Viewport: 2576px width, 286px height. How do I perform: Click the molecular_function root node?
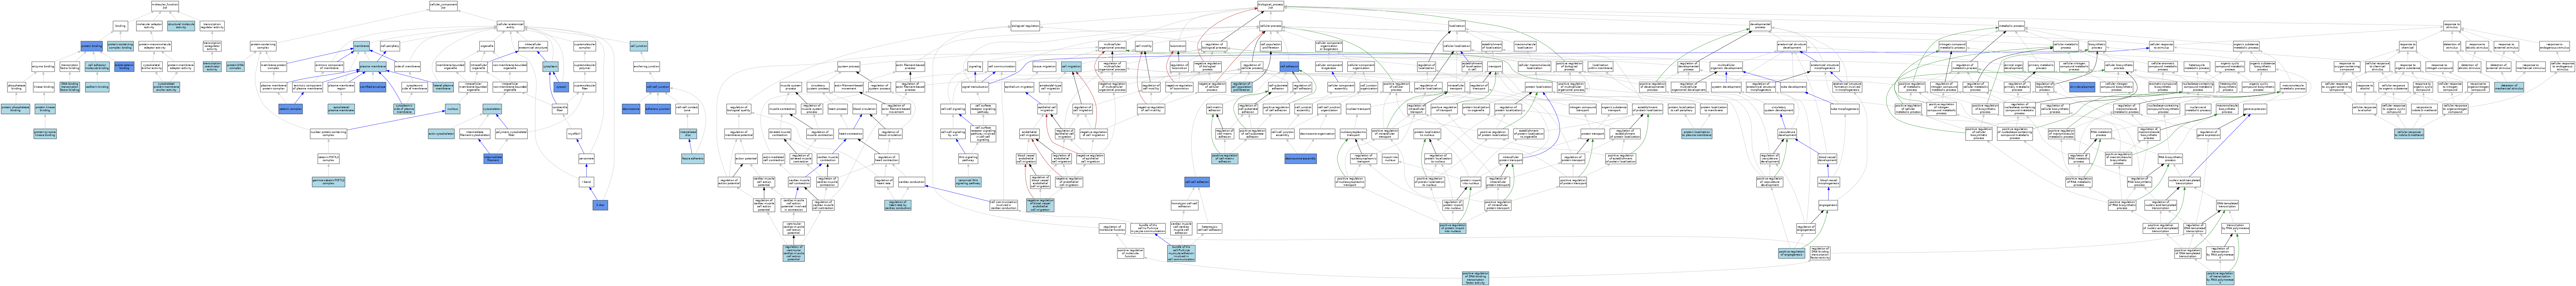point(165,6)
